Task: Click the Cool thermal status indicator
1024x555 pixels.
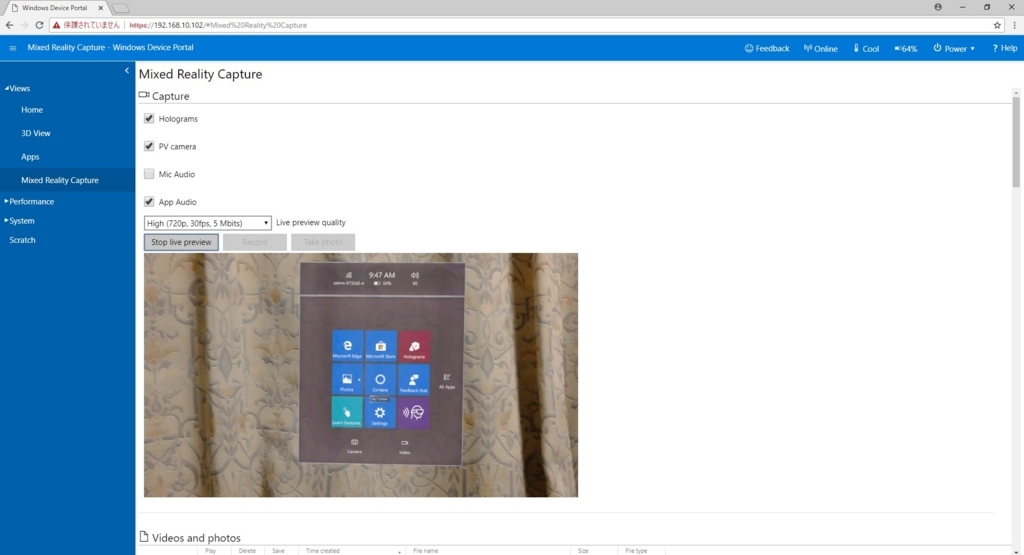Action: point(866,48)
